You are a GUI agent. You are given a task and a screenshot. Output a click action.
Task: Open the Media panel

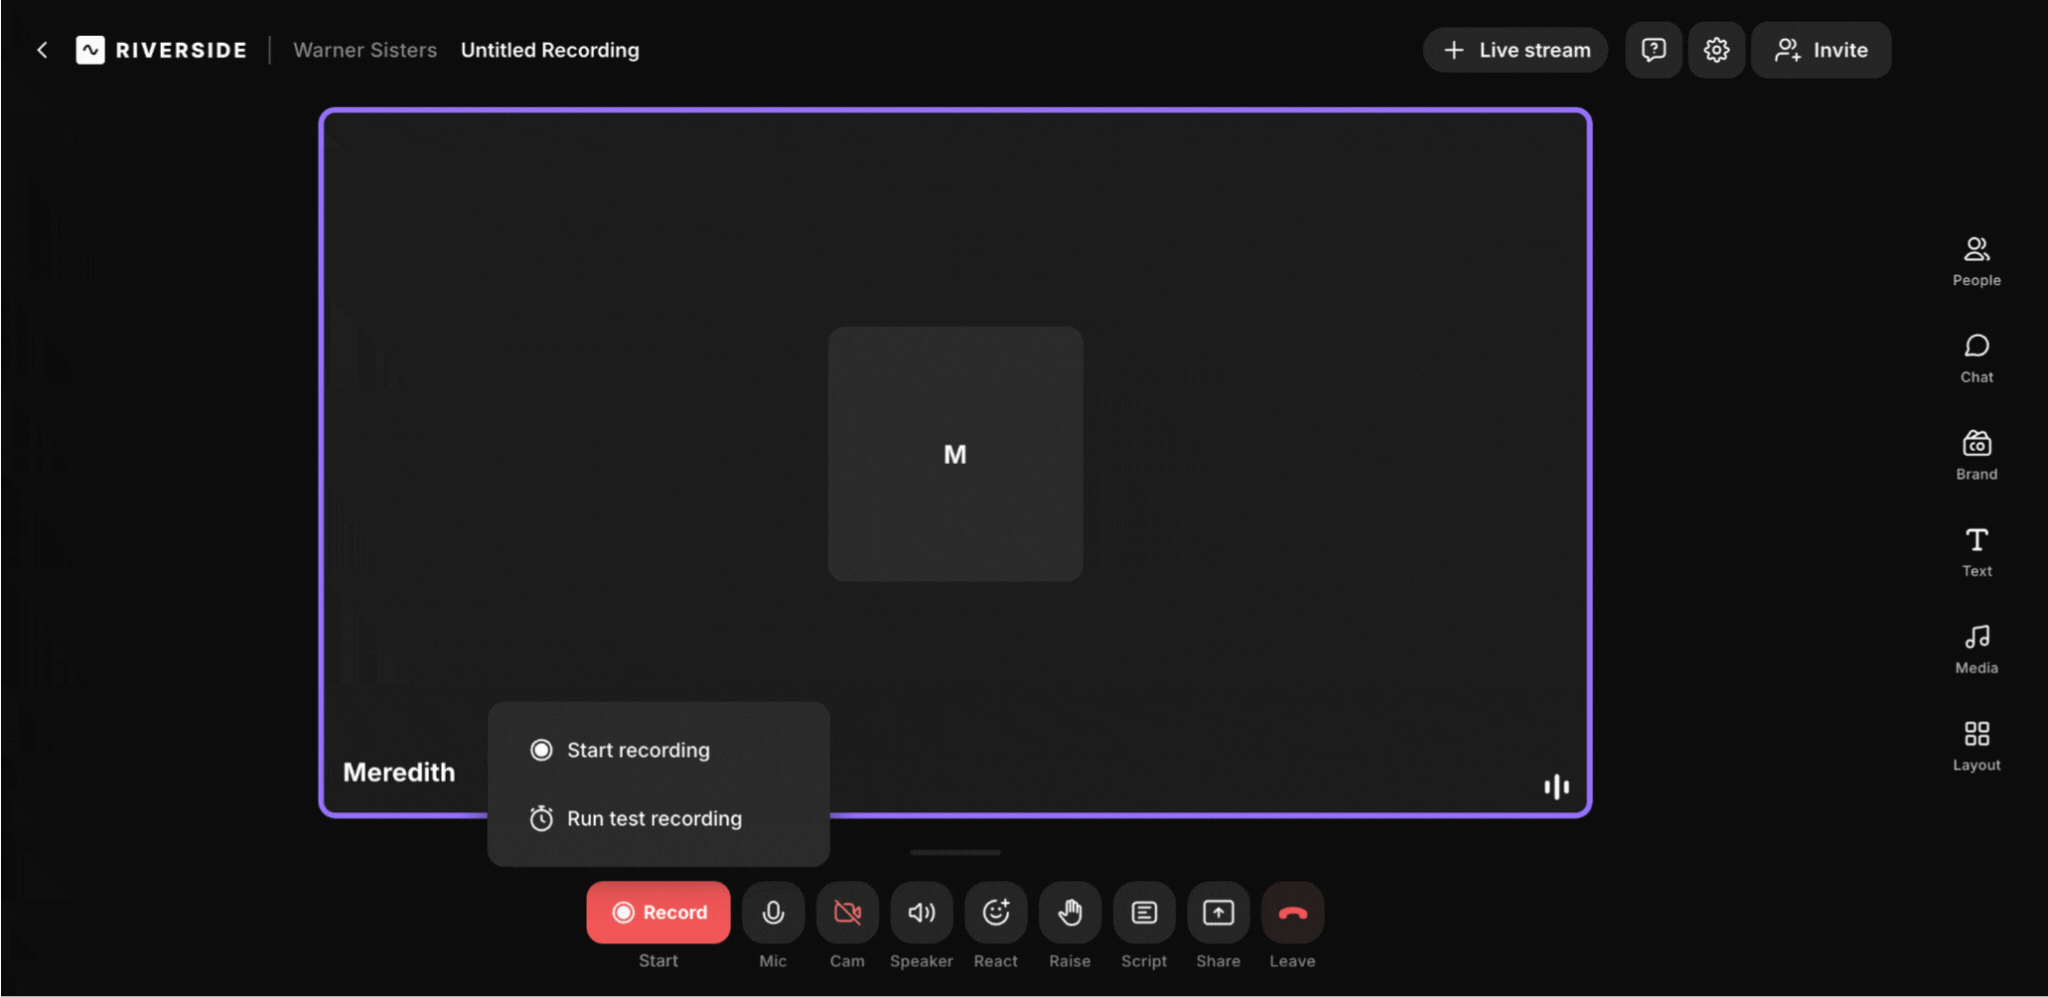click(1976, 648)
